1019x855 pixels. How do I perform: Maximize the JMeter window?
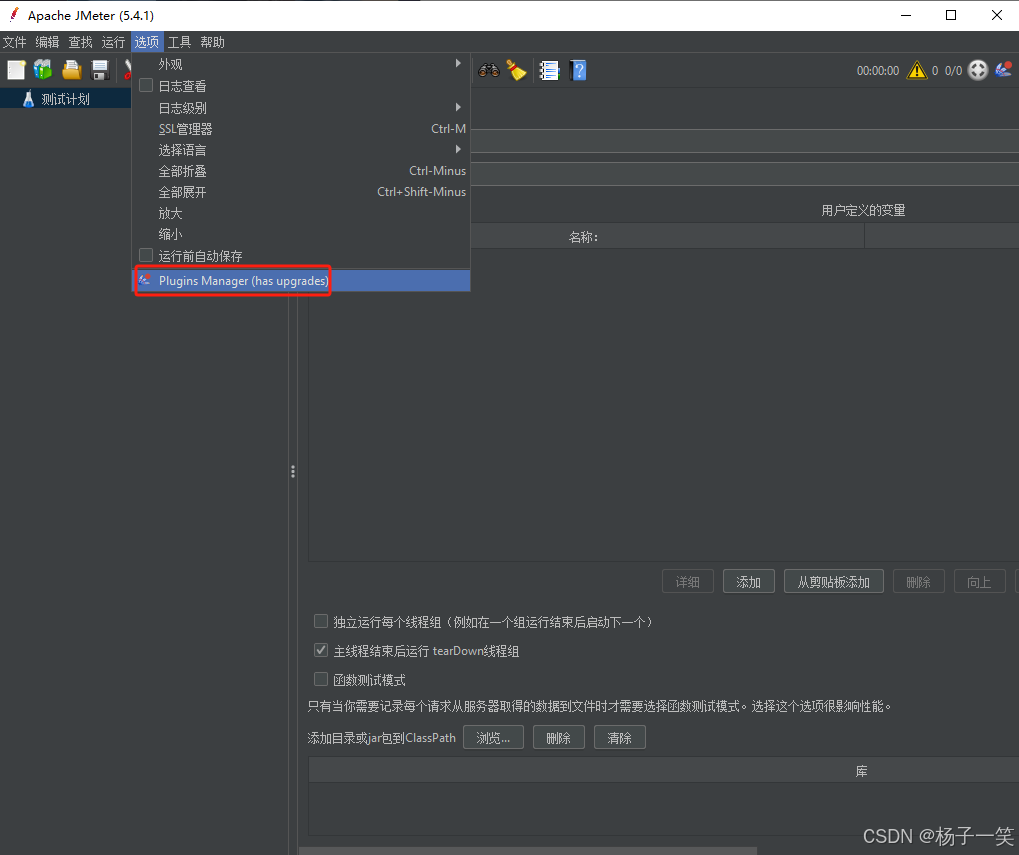[951, 15]
